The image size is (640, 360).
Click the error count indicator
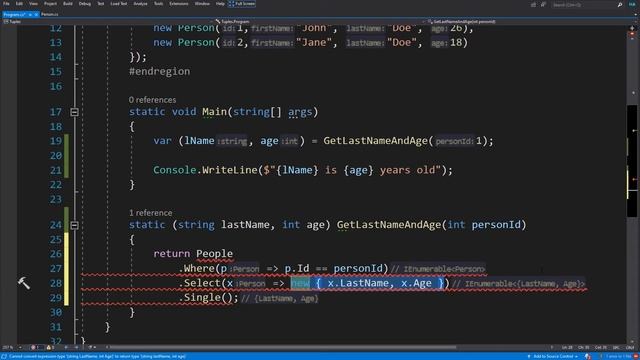click(x=36, y=347)
